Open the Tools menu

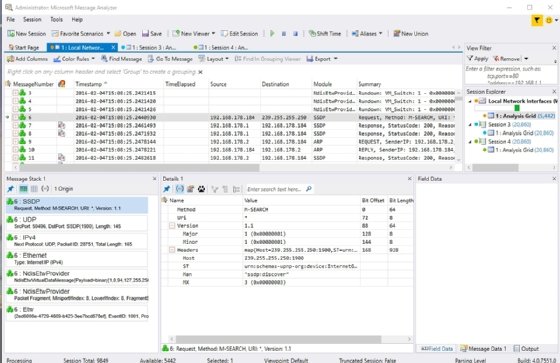(x=56, y=19)
